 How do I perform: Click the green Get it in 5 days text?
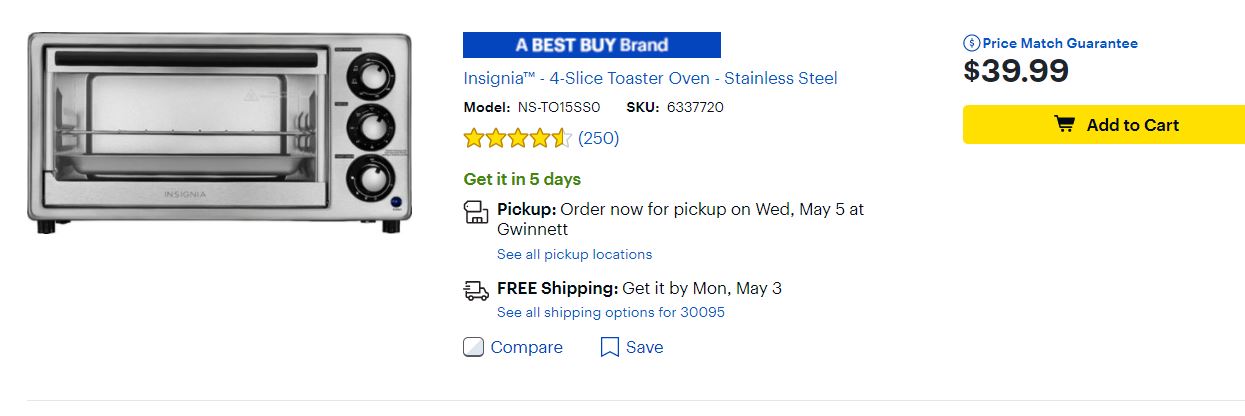[x=522, y=180]
